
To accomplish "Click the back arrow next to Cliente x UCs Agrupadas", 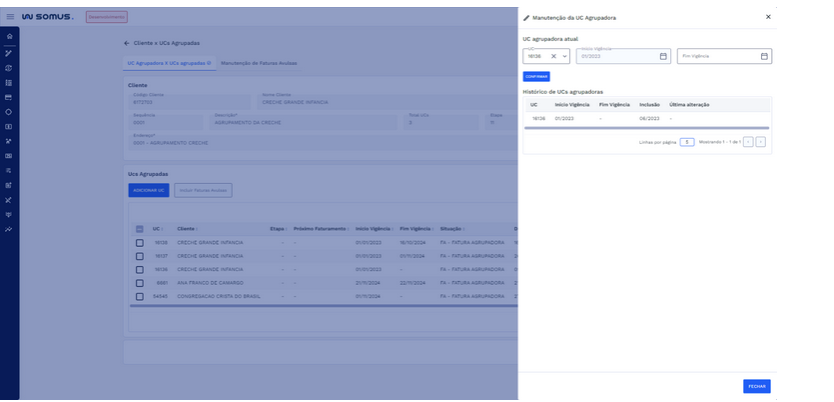I will pos(127,43).
